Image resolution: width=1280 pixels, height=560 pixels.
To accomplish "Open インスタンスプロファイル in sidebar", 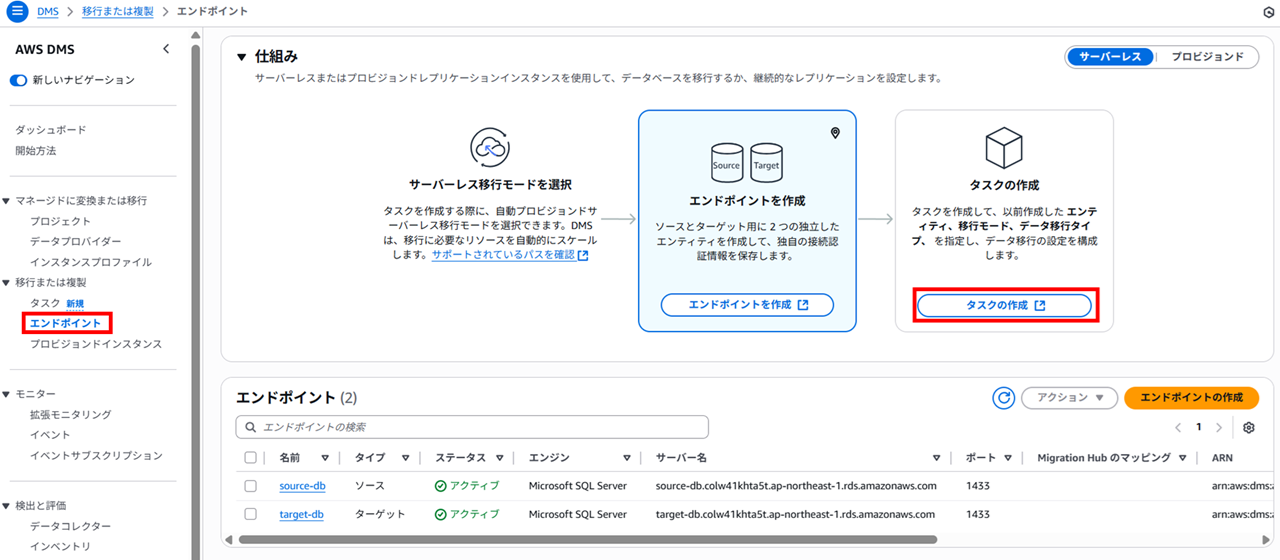I will (x=91, y=262).
